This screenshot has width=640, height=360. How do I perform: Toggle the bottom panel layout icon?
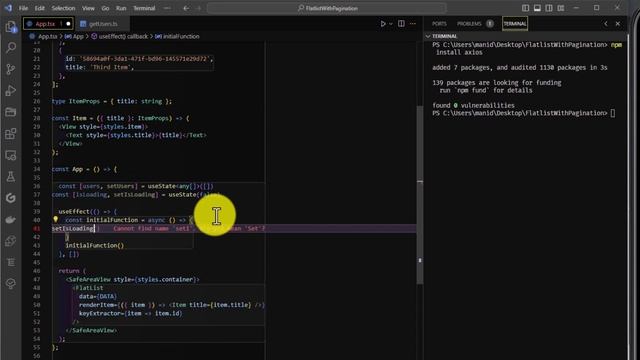537,8
